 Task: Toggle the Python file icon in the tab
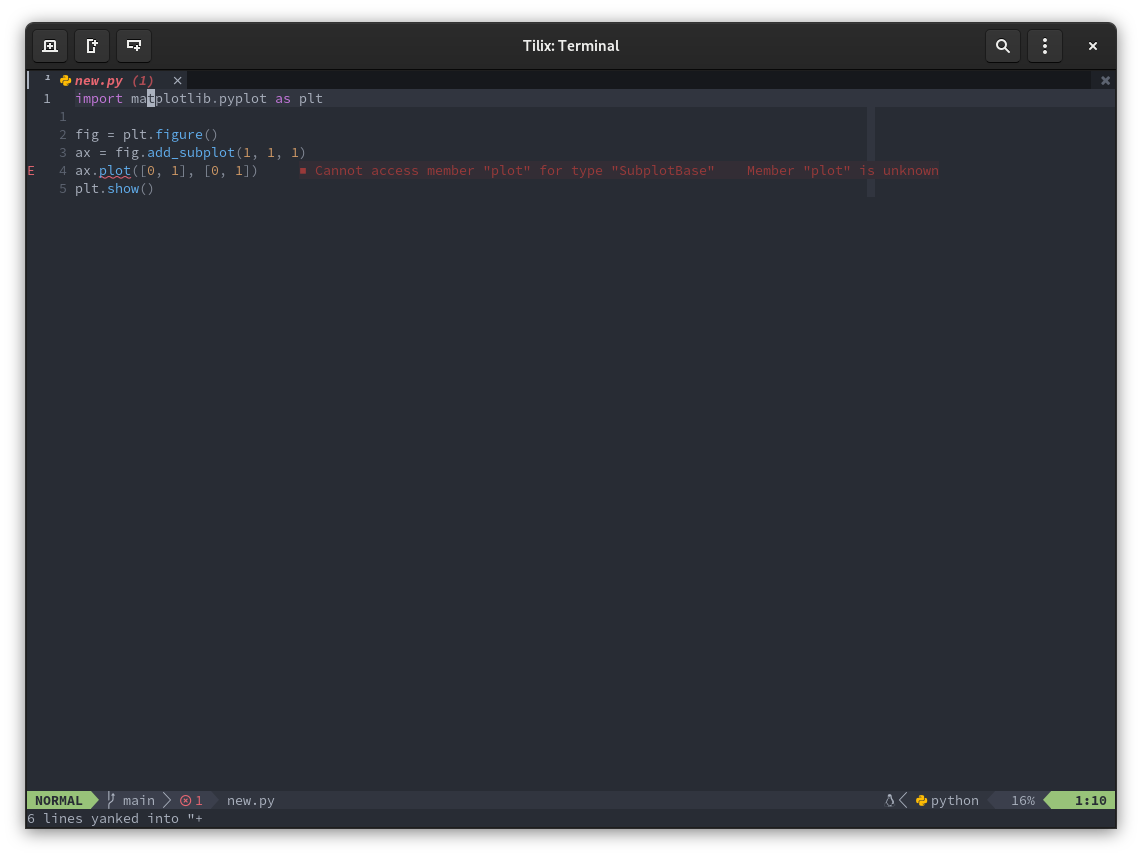(64, 80)
